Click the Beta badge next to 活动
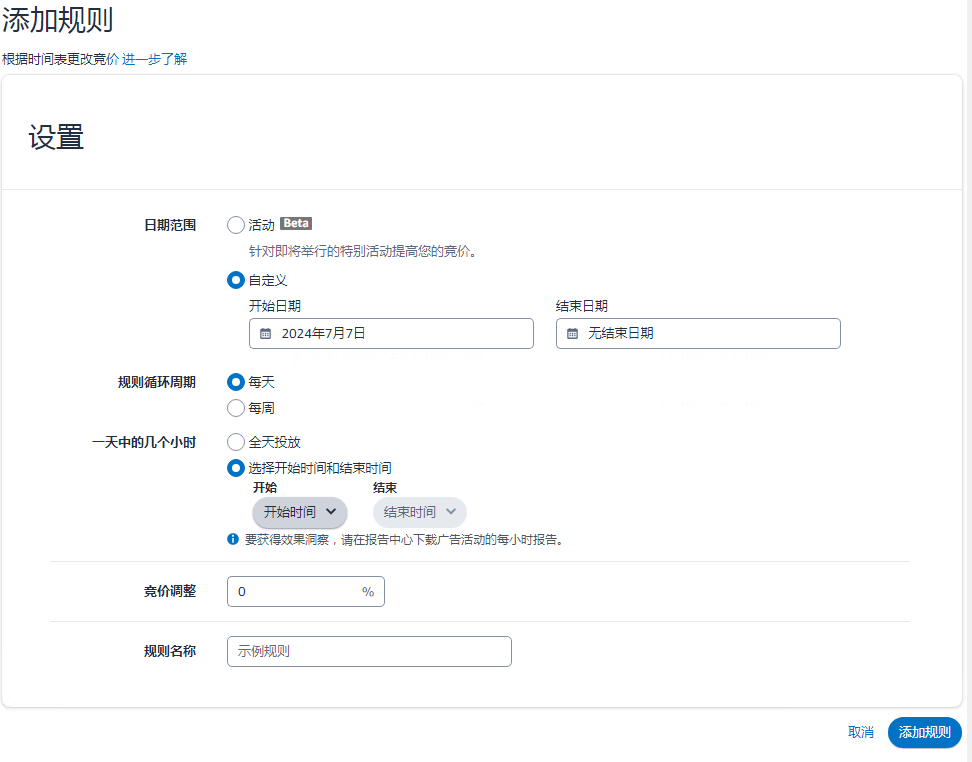This screenshot has width=972, height=762. pyautogui.click(x=295, y=223)
